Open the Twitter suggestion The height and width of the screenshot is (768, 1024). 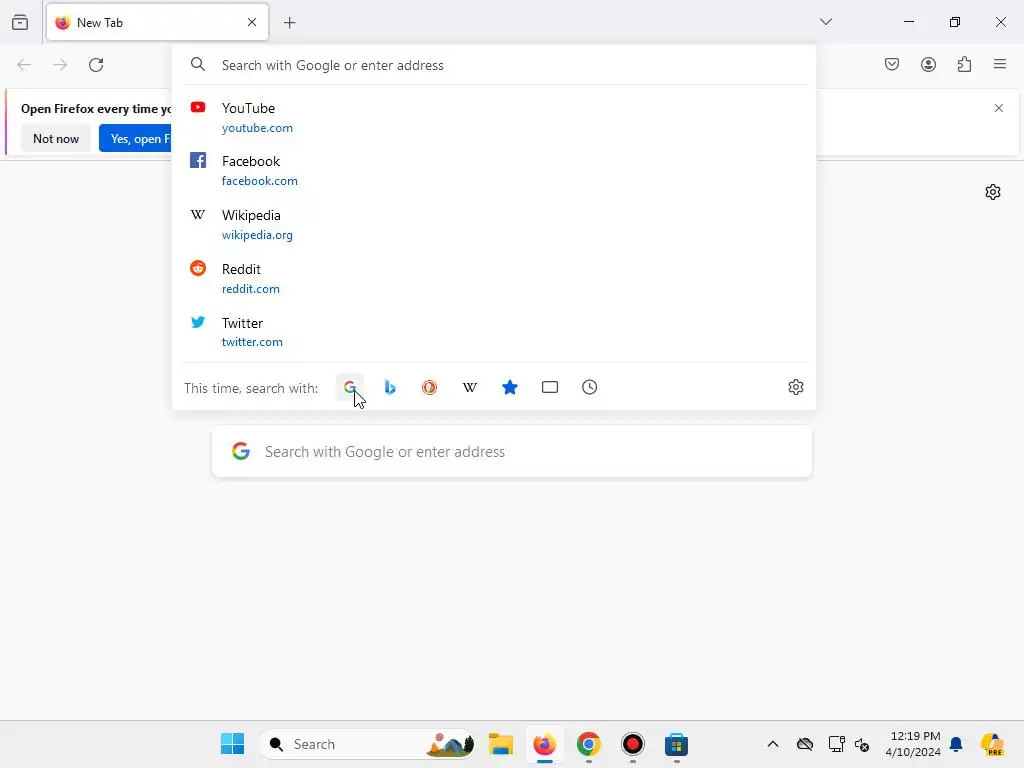click(494, 332)
